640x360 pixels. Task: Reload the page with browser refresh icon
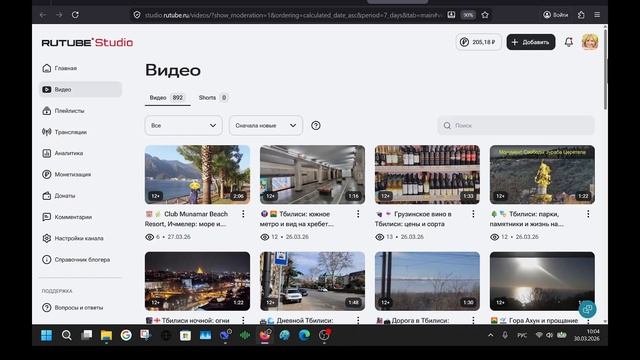(x=75, y=15)
